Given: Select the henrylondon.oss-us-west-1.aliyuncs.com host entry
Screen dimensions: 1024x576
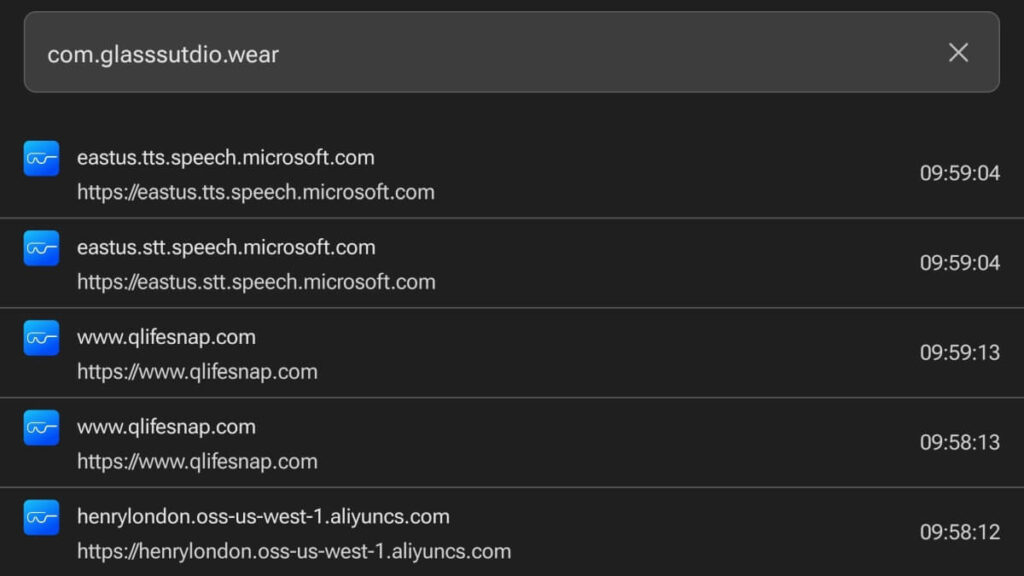Looking at the screenshot, I should (263, 517).
